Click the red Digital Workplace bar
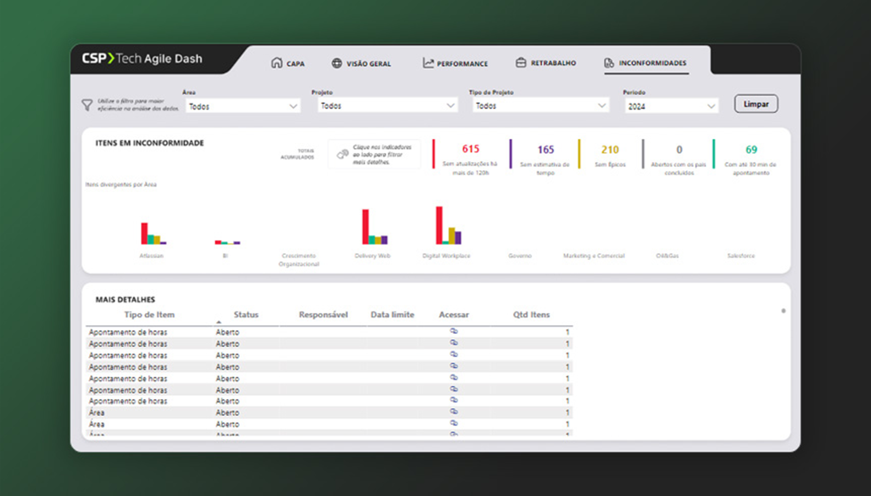 440,225
